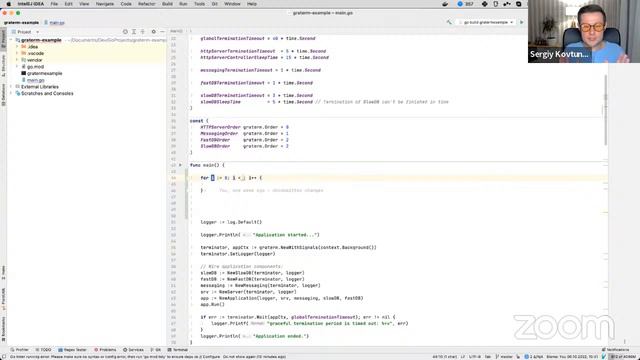640x360 pixels.
Task: Open the Code menu
Action: click(x=126, y=4)
